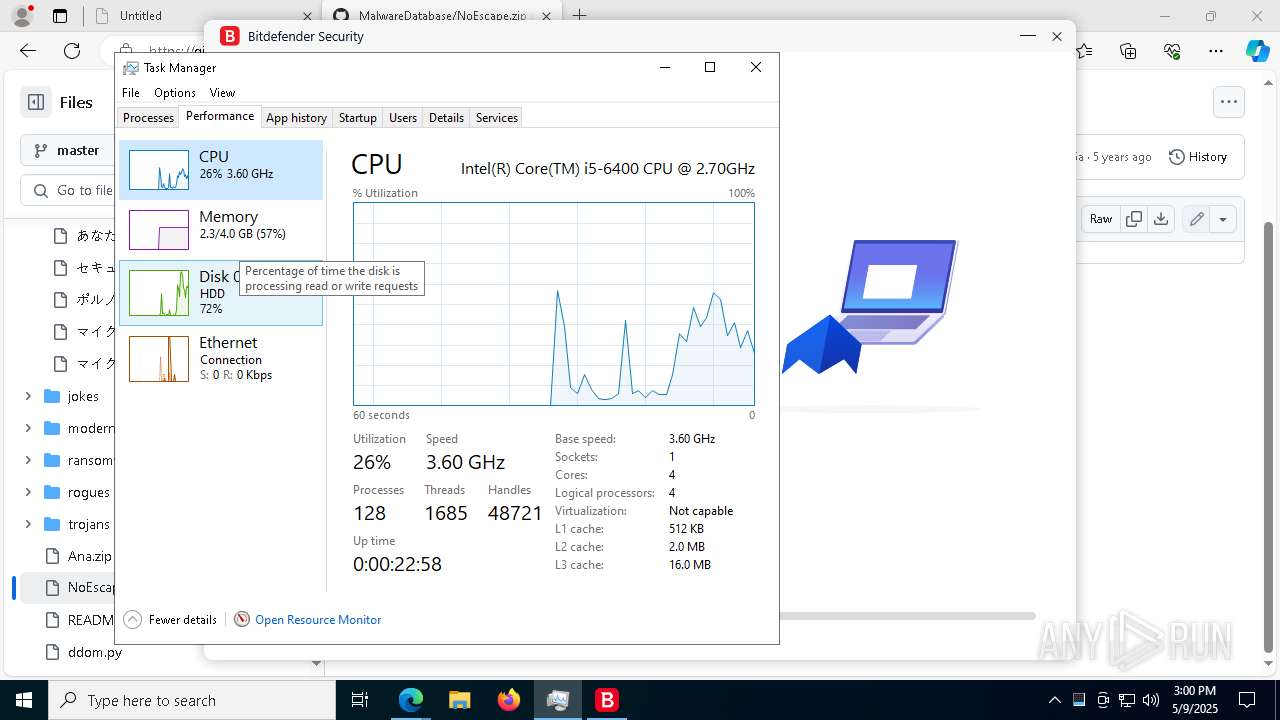
Task: Switch to the Startup tab
Action: coord(357,118)
